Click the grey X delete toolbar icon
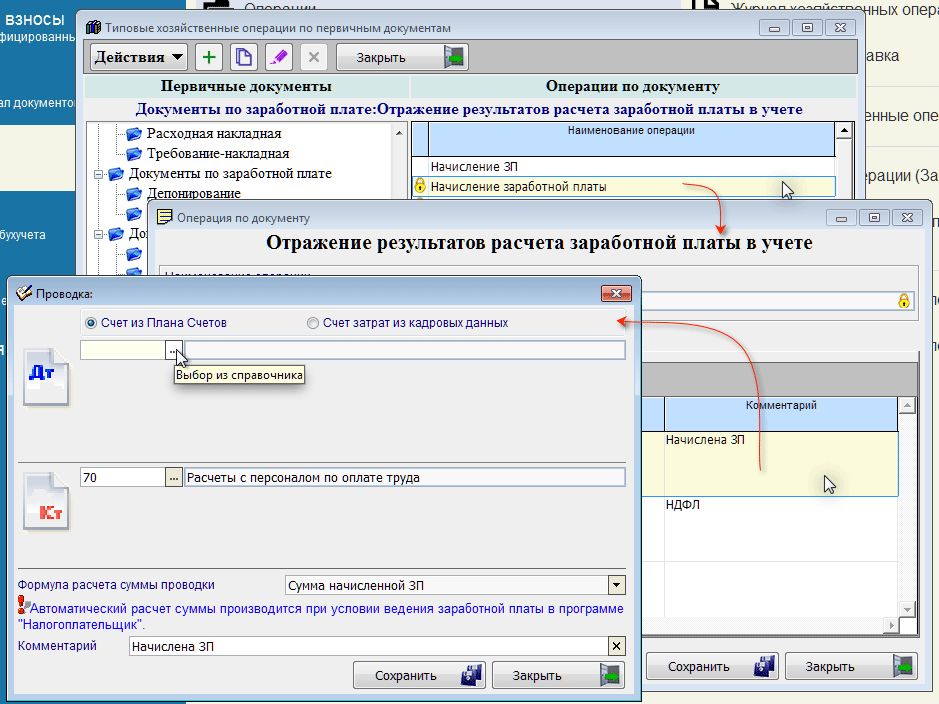 pyautogui.click(x=313, y=57)
